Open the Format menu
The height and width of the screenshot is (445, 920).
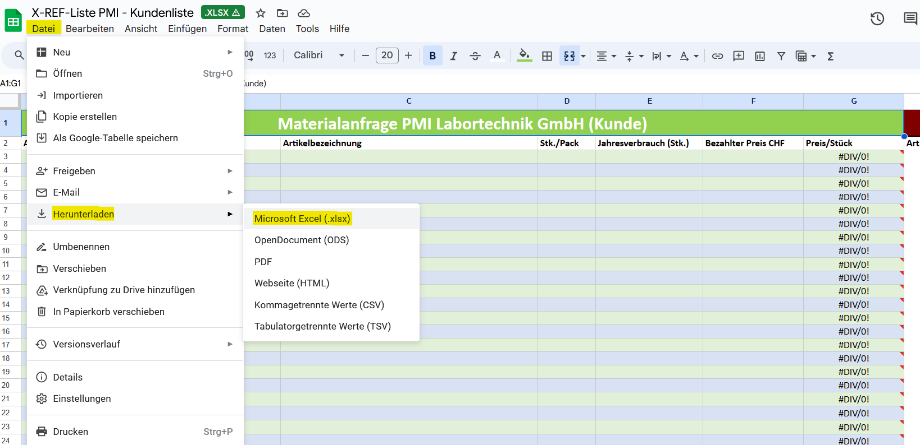pyautogui.click(x=232, y=28)
